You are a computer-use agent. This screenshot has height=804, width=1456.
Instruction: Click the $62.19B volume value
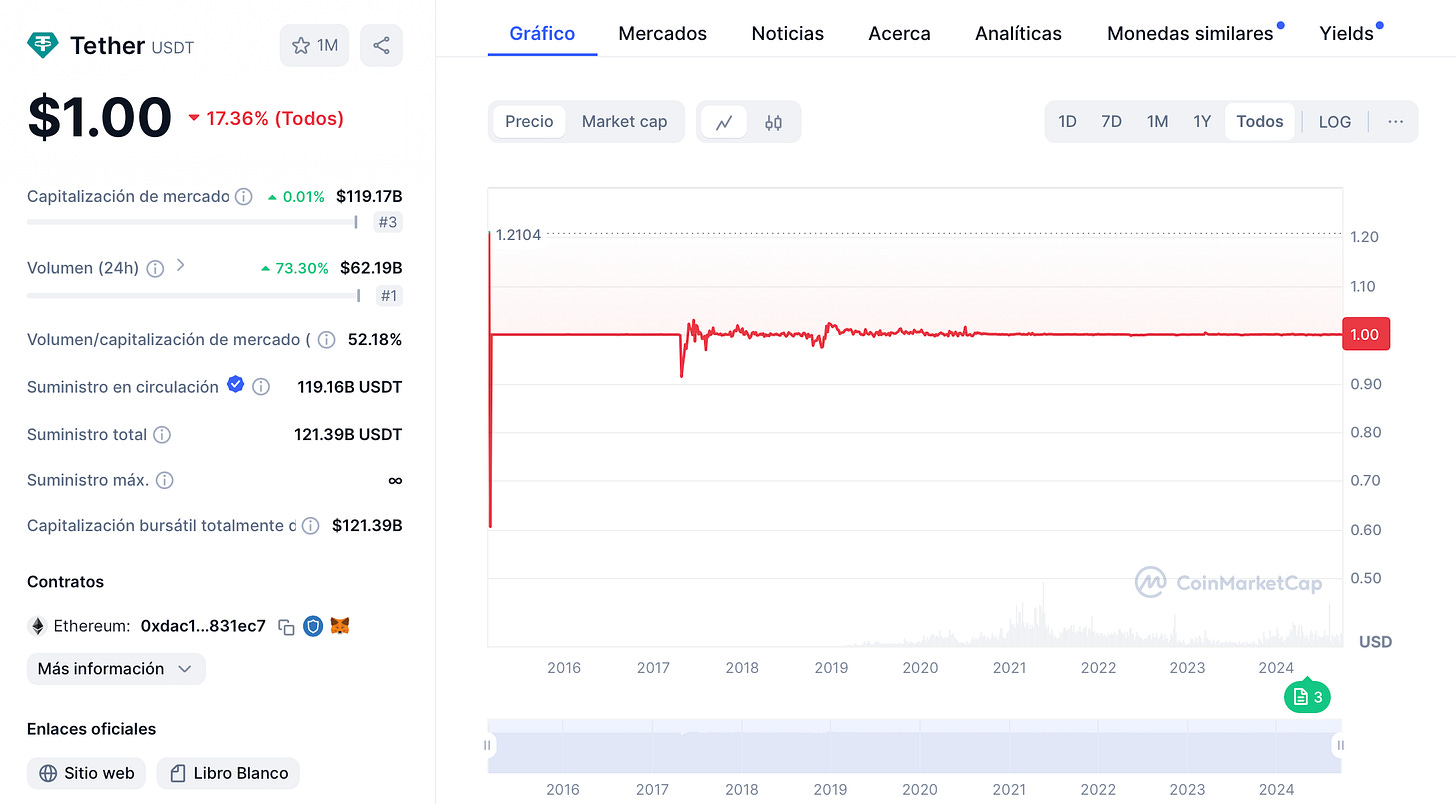pyautogui.click(x=371, y=268)
